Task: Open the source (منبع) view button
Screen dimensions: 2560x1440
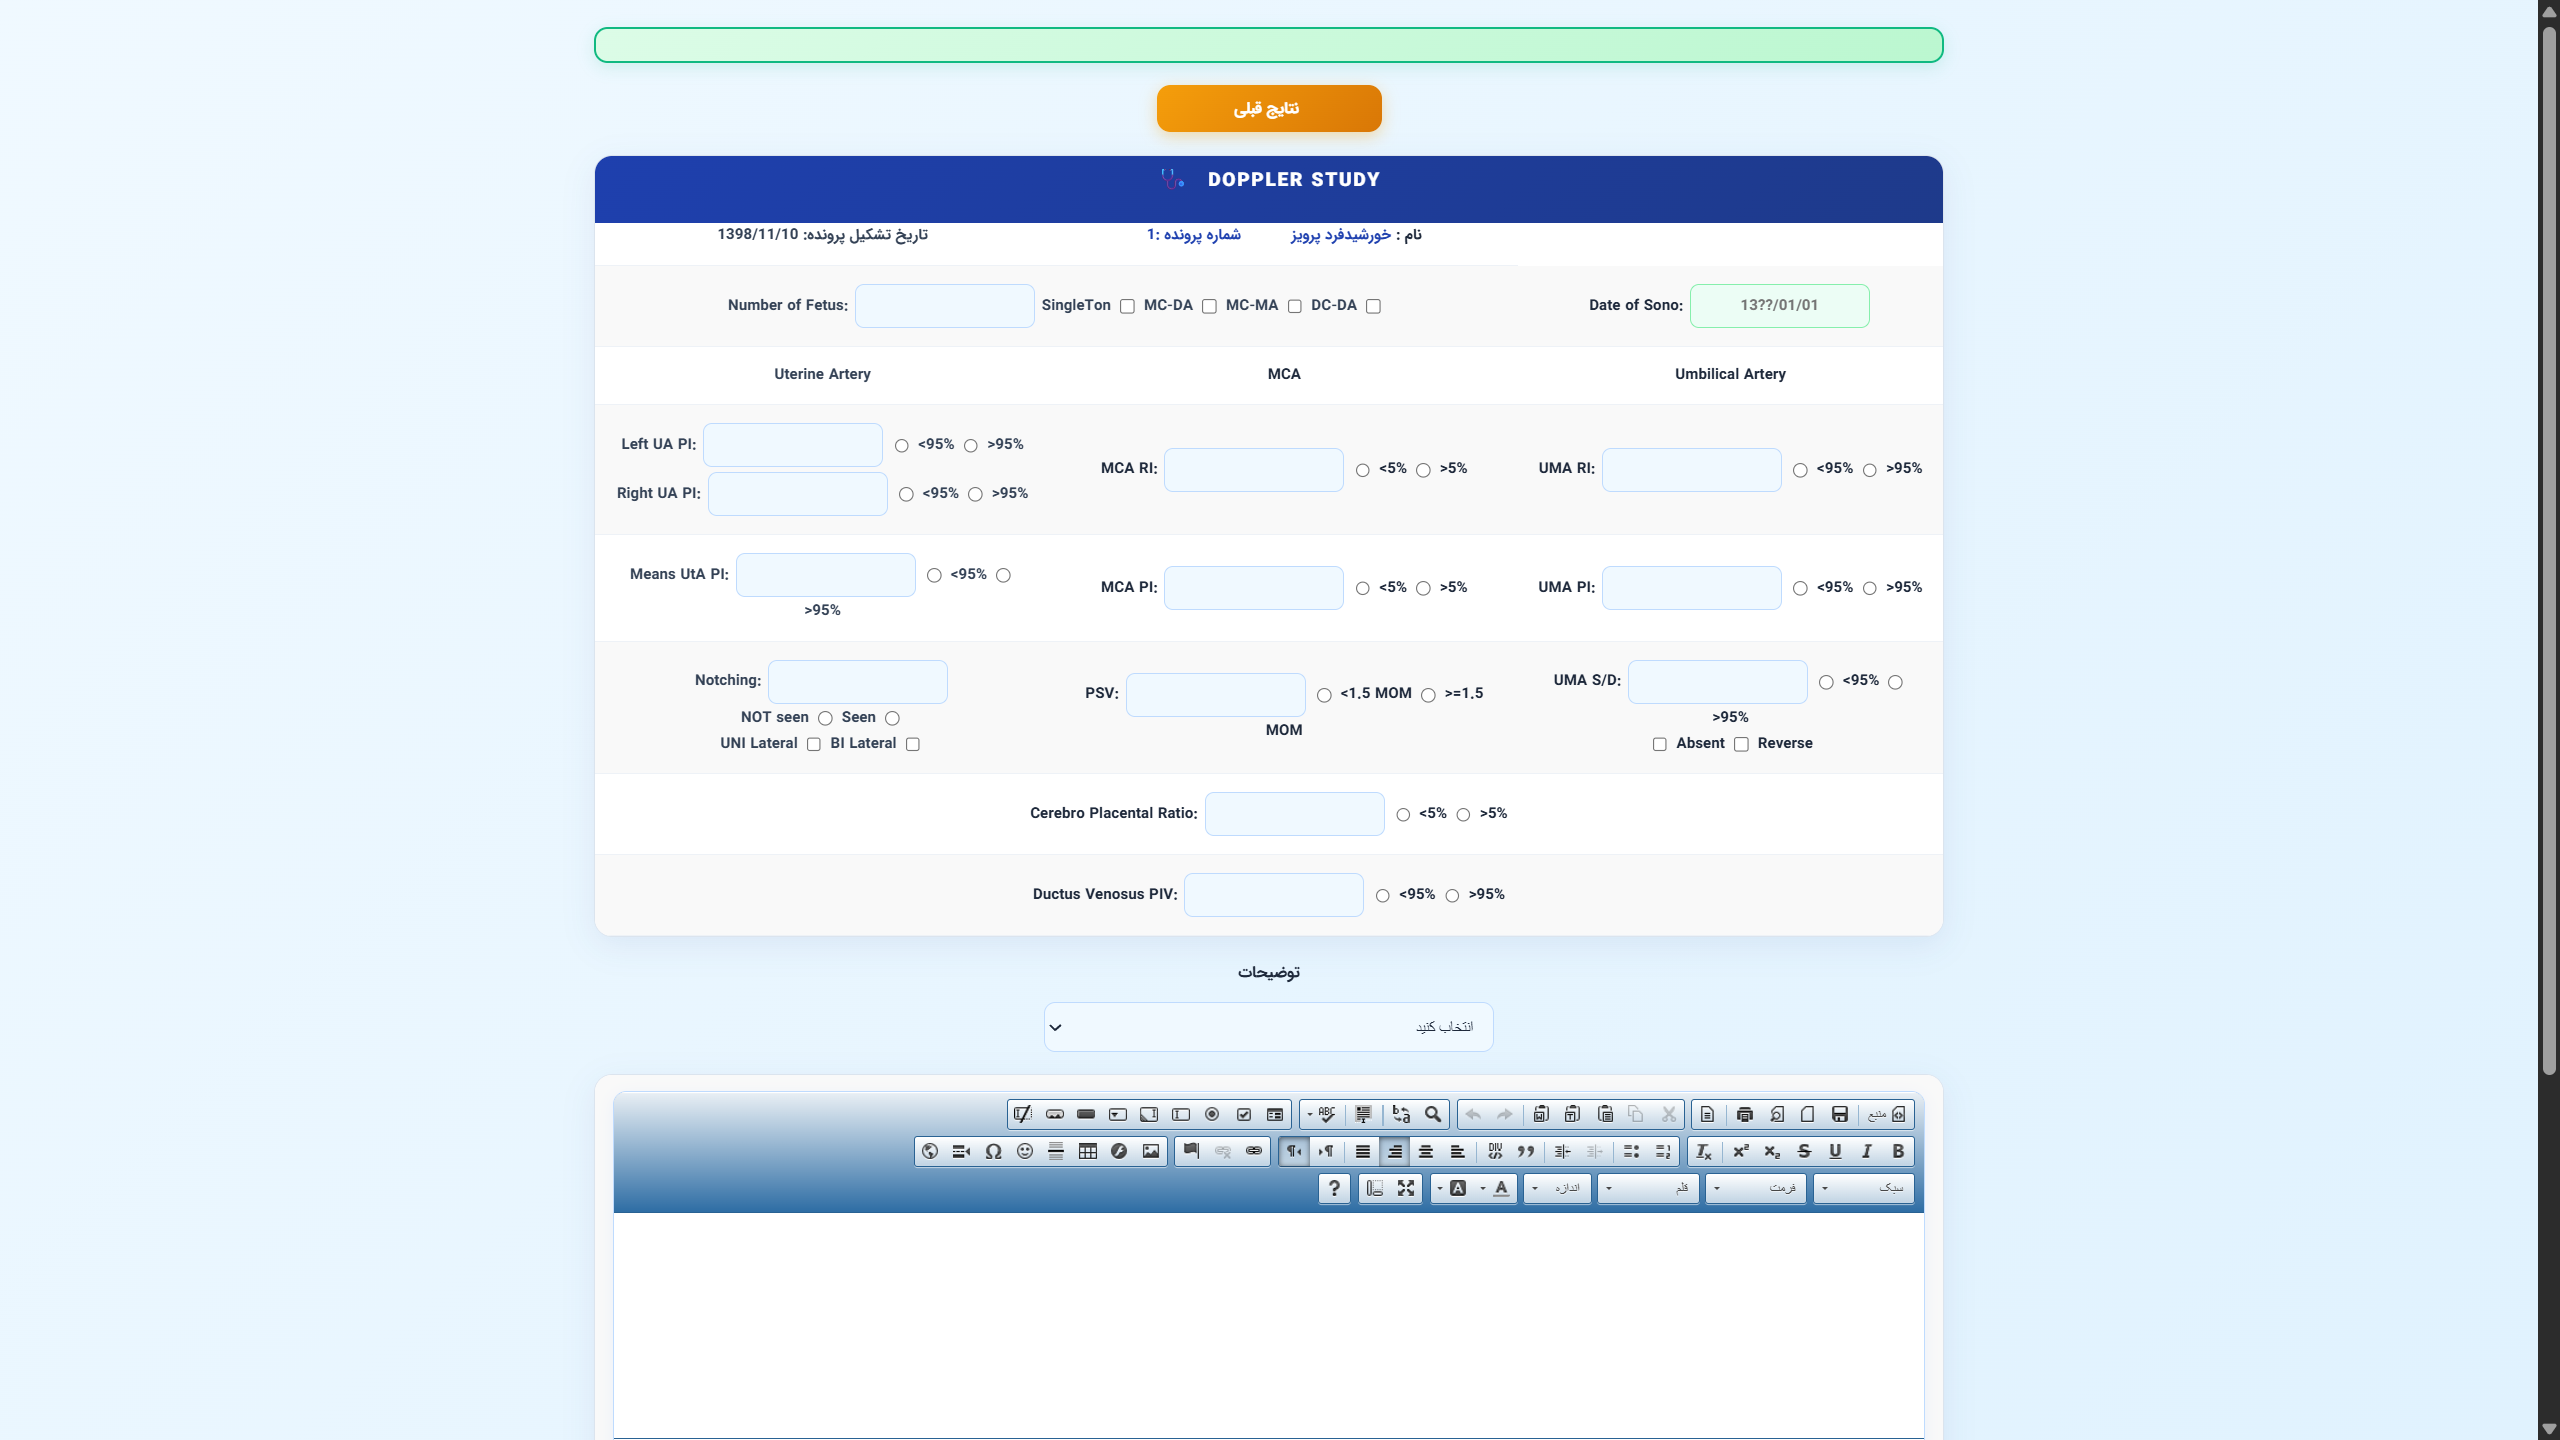Action: [x=1886, y=1114]
